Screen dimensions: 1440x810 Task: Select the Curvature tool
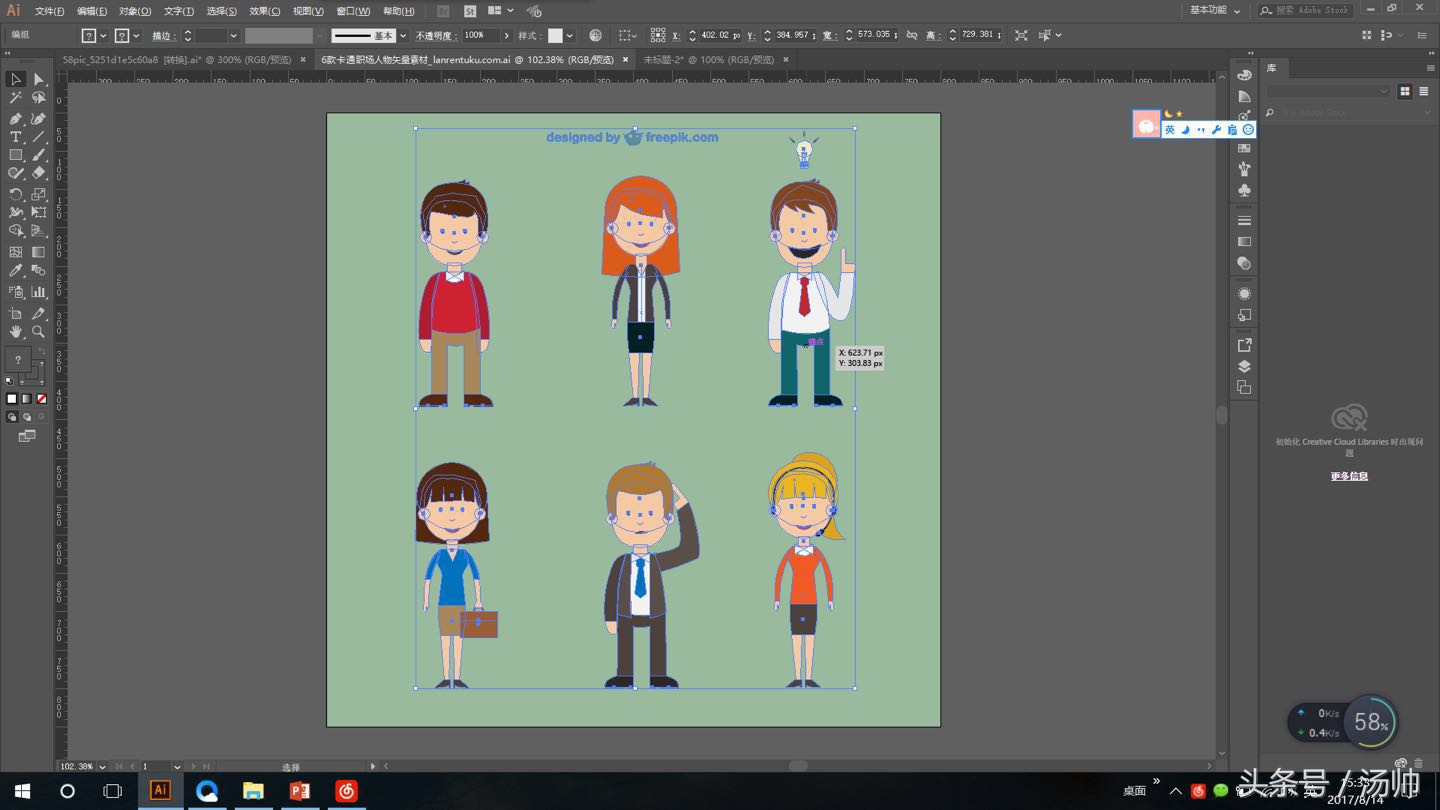coord(39,118)
